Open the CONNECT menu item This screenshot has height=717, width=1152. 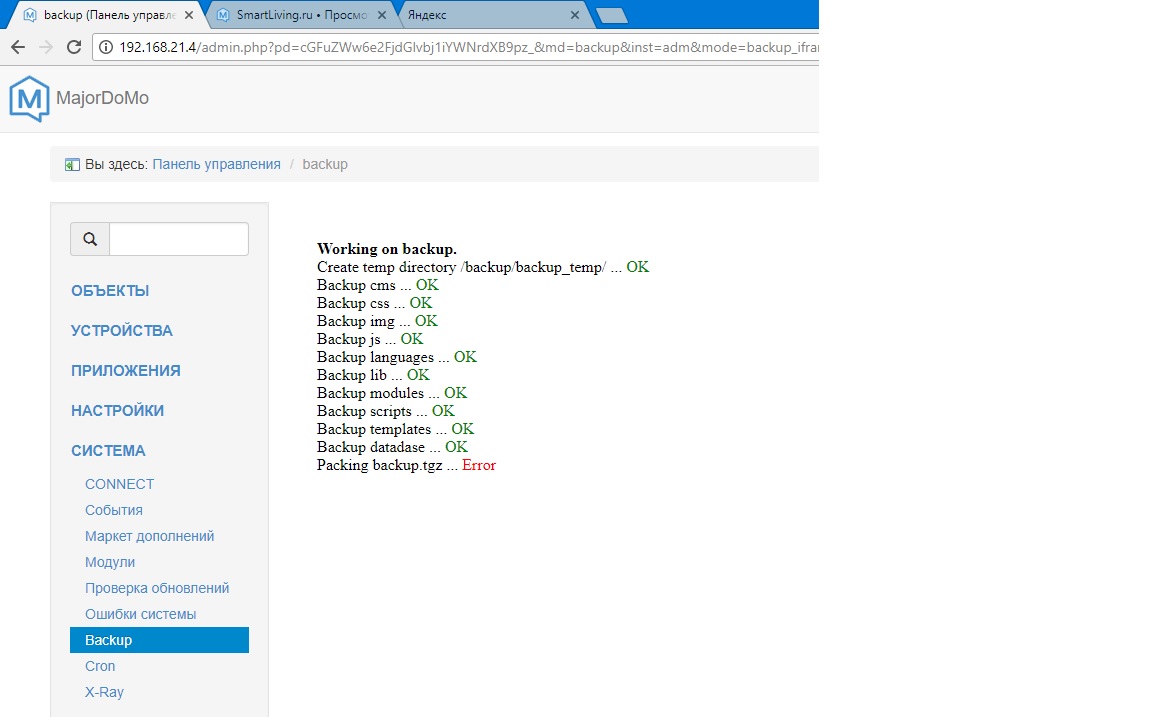tap(120, 484)
